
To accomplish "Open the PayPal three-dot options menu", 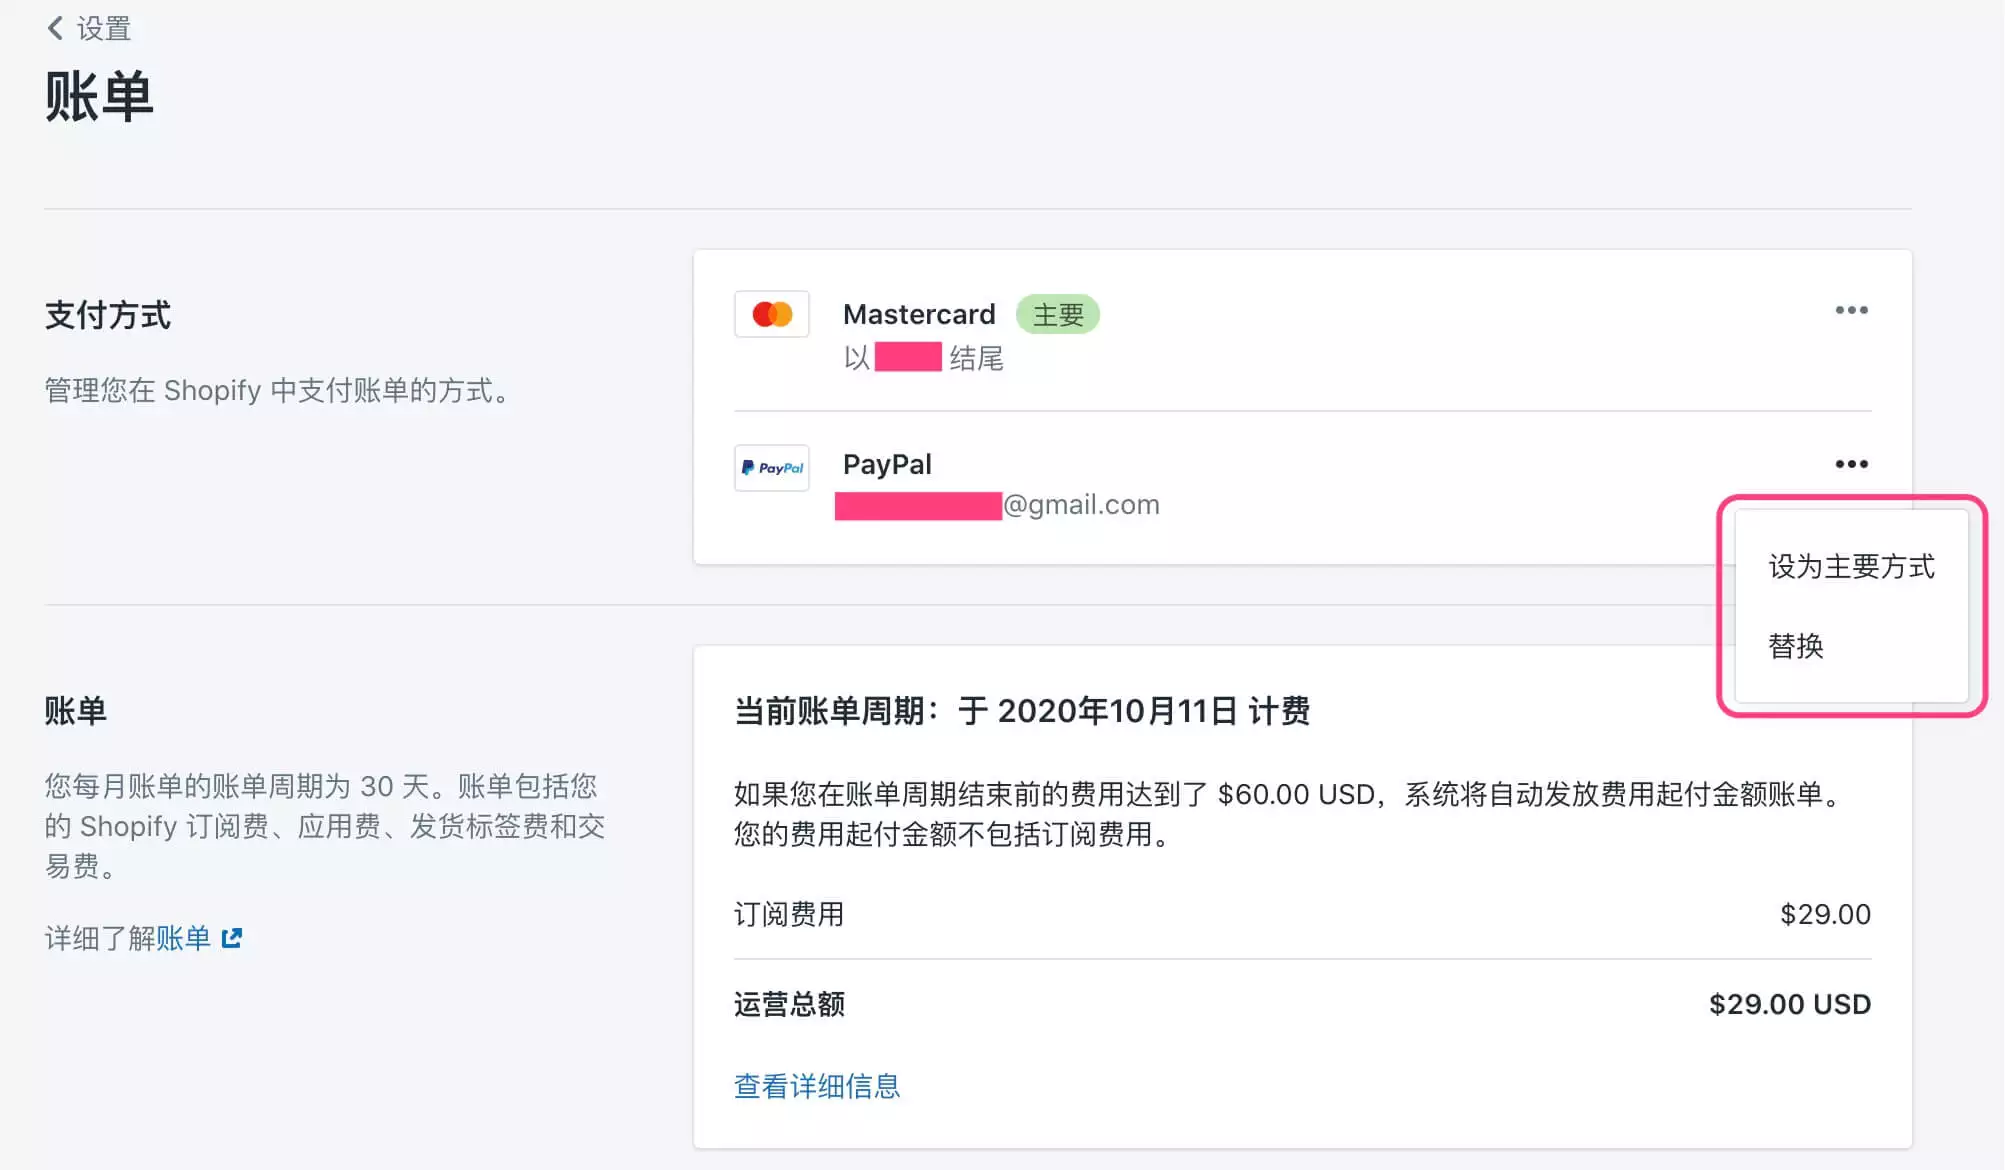I will click(1851, 464).
